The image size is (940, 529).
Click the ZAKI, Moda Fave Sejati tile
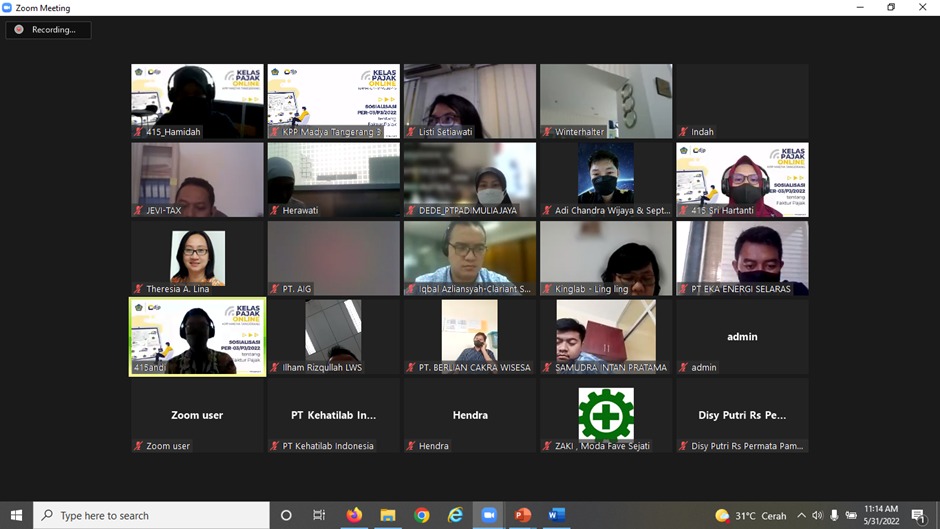pyautogui.click(x=606, y=415)
